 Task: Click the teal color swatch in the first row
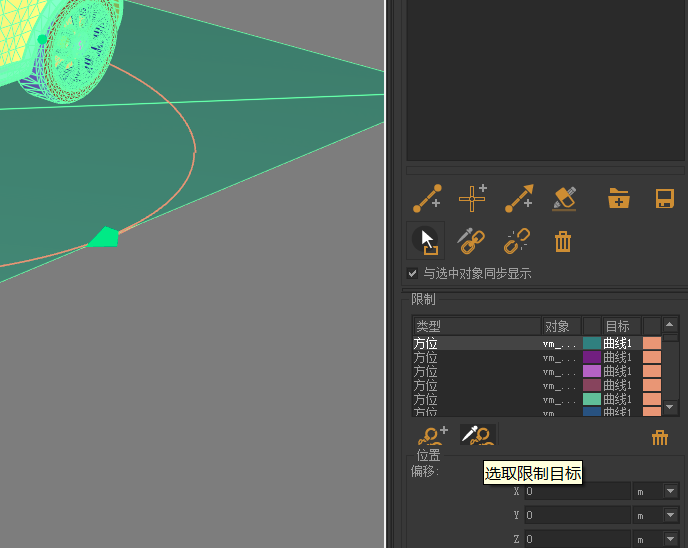(592, 343)
